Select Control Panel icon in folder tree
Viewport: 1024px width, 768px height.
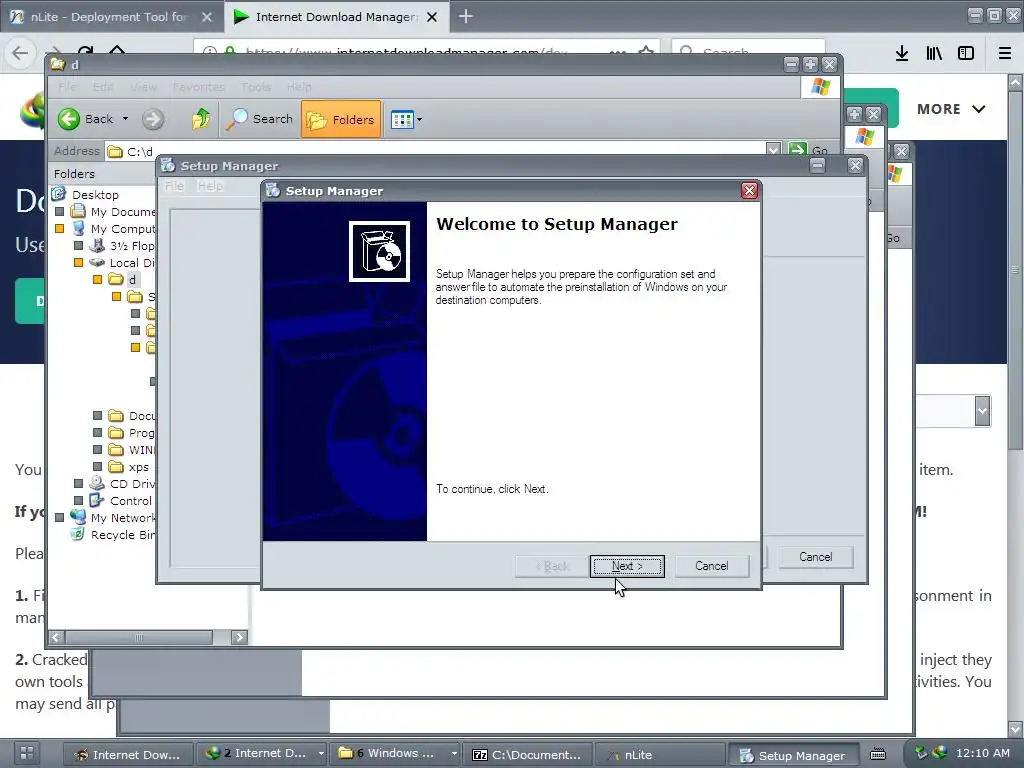(x=97, y=500)
